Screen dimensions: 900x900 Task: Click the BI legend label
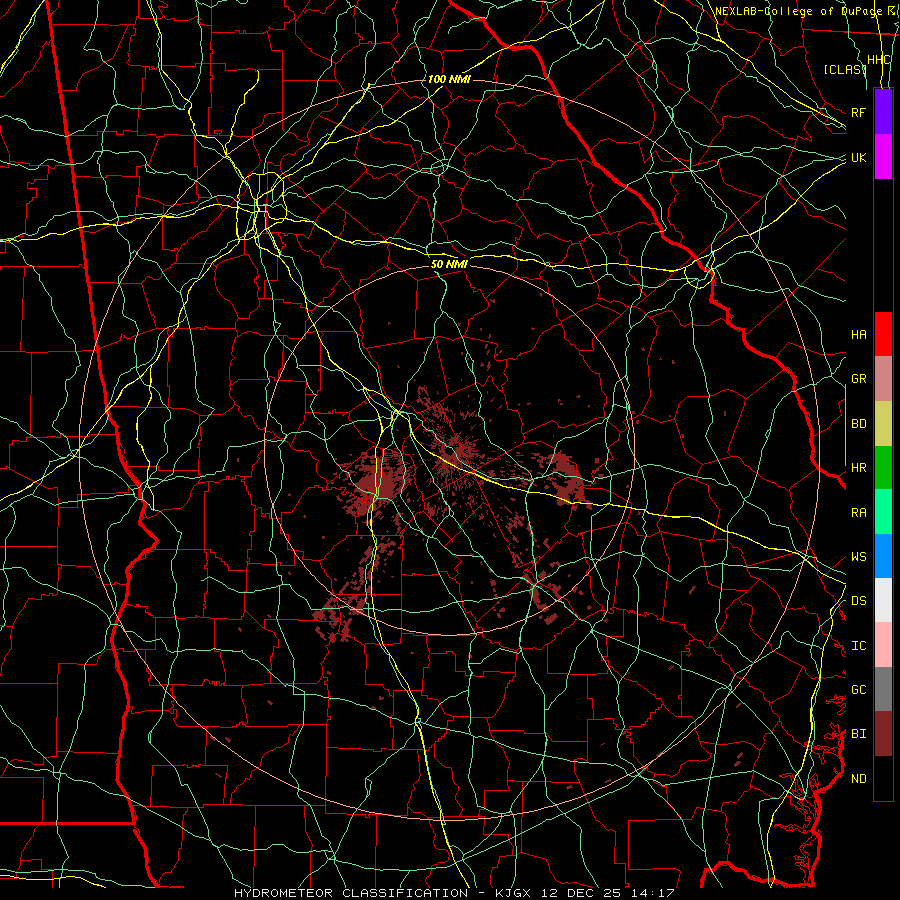coord(858,734)
